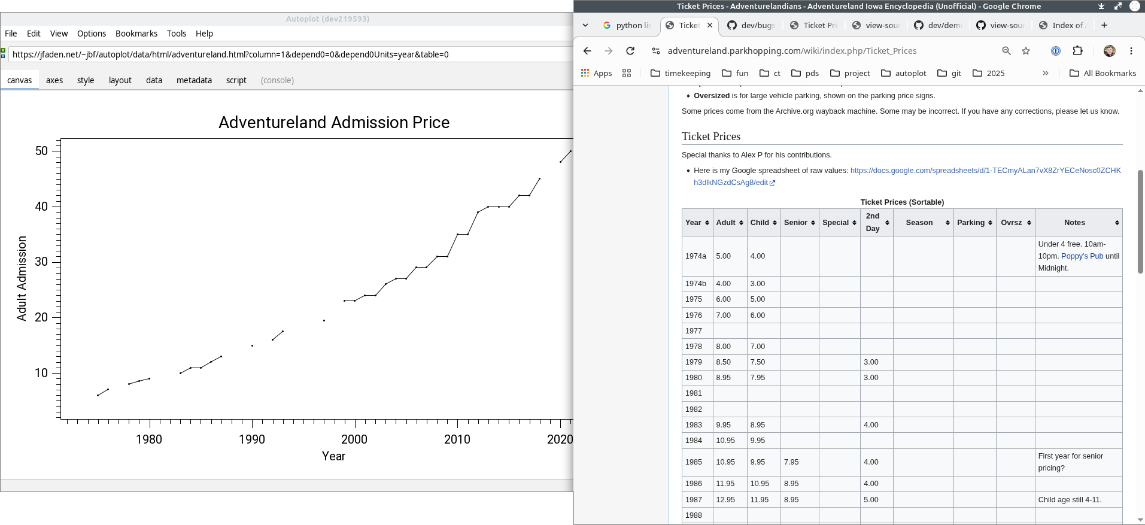Open the ct bookmarks folder
Screen dimensions: 1145x525
pos(770,73)
